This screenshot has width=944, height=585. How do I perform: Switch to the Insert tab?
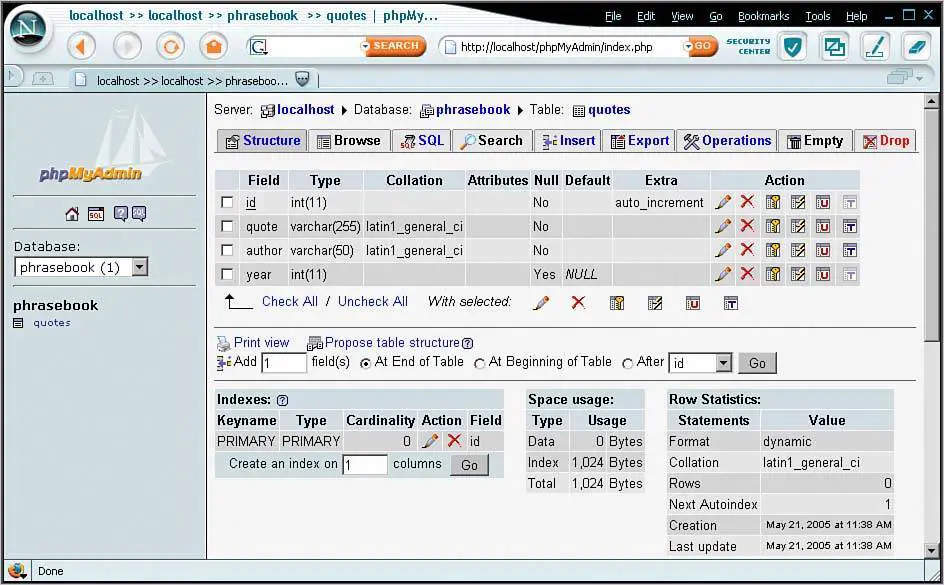pyautogui.click(x=568, y=141)
